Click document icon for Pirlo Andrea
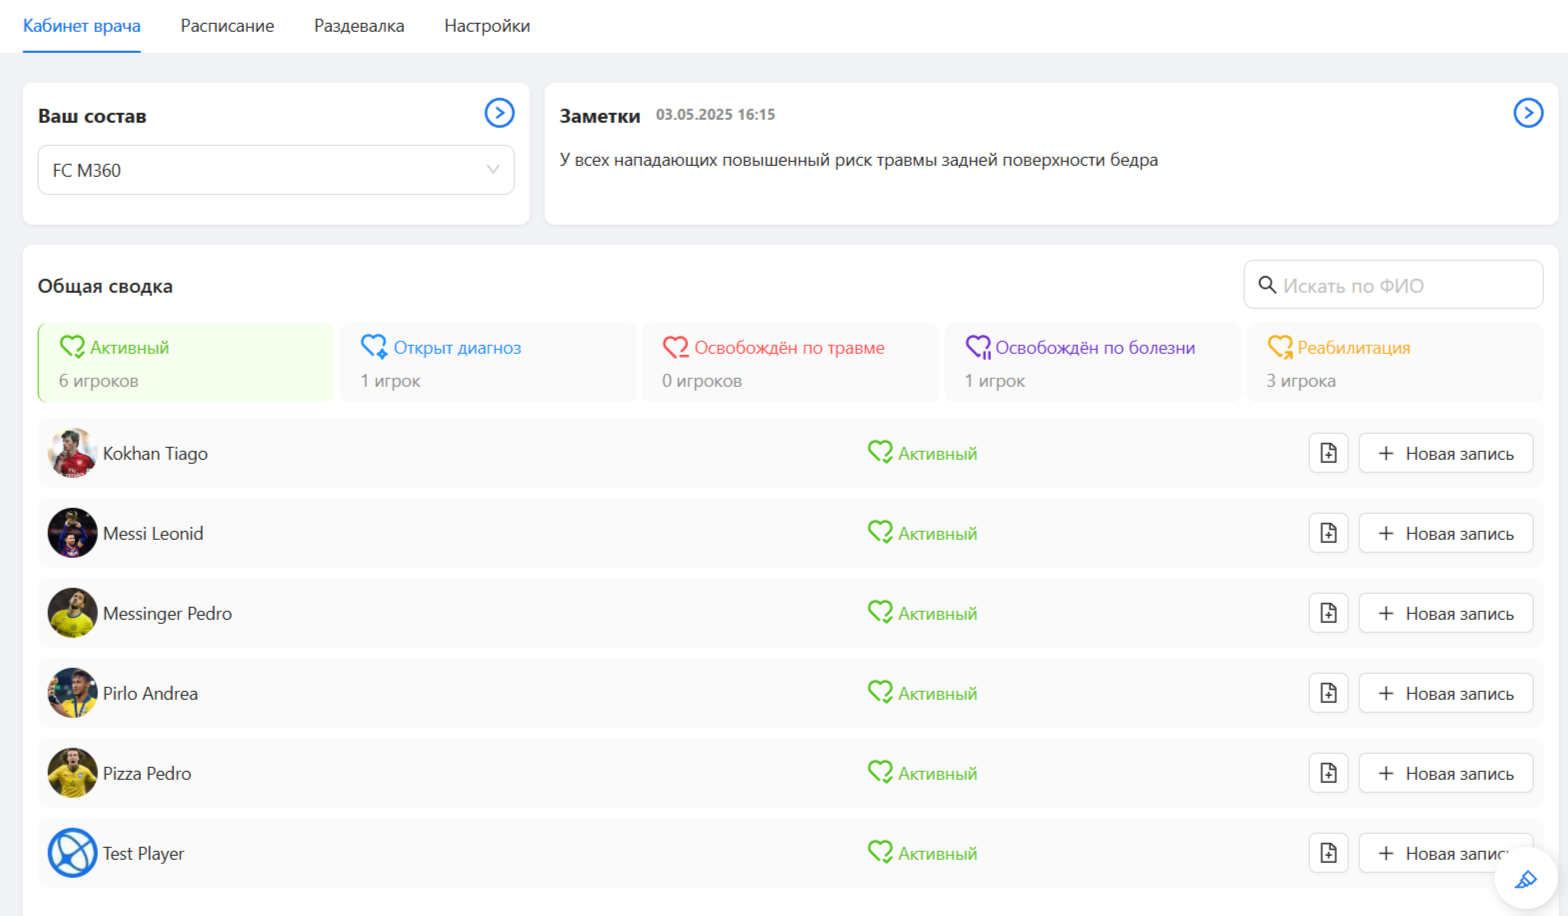The height and width of the screenshot is (916, 1568). click(x=1328, y=693)
